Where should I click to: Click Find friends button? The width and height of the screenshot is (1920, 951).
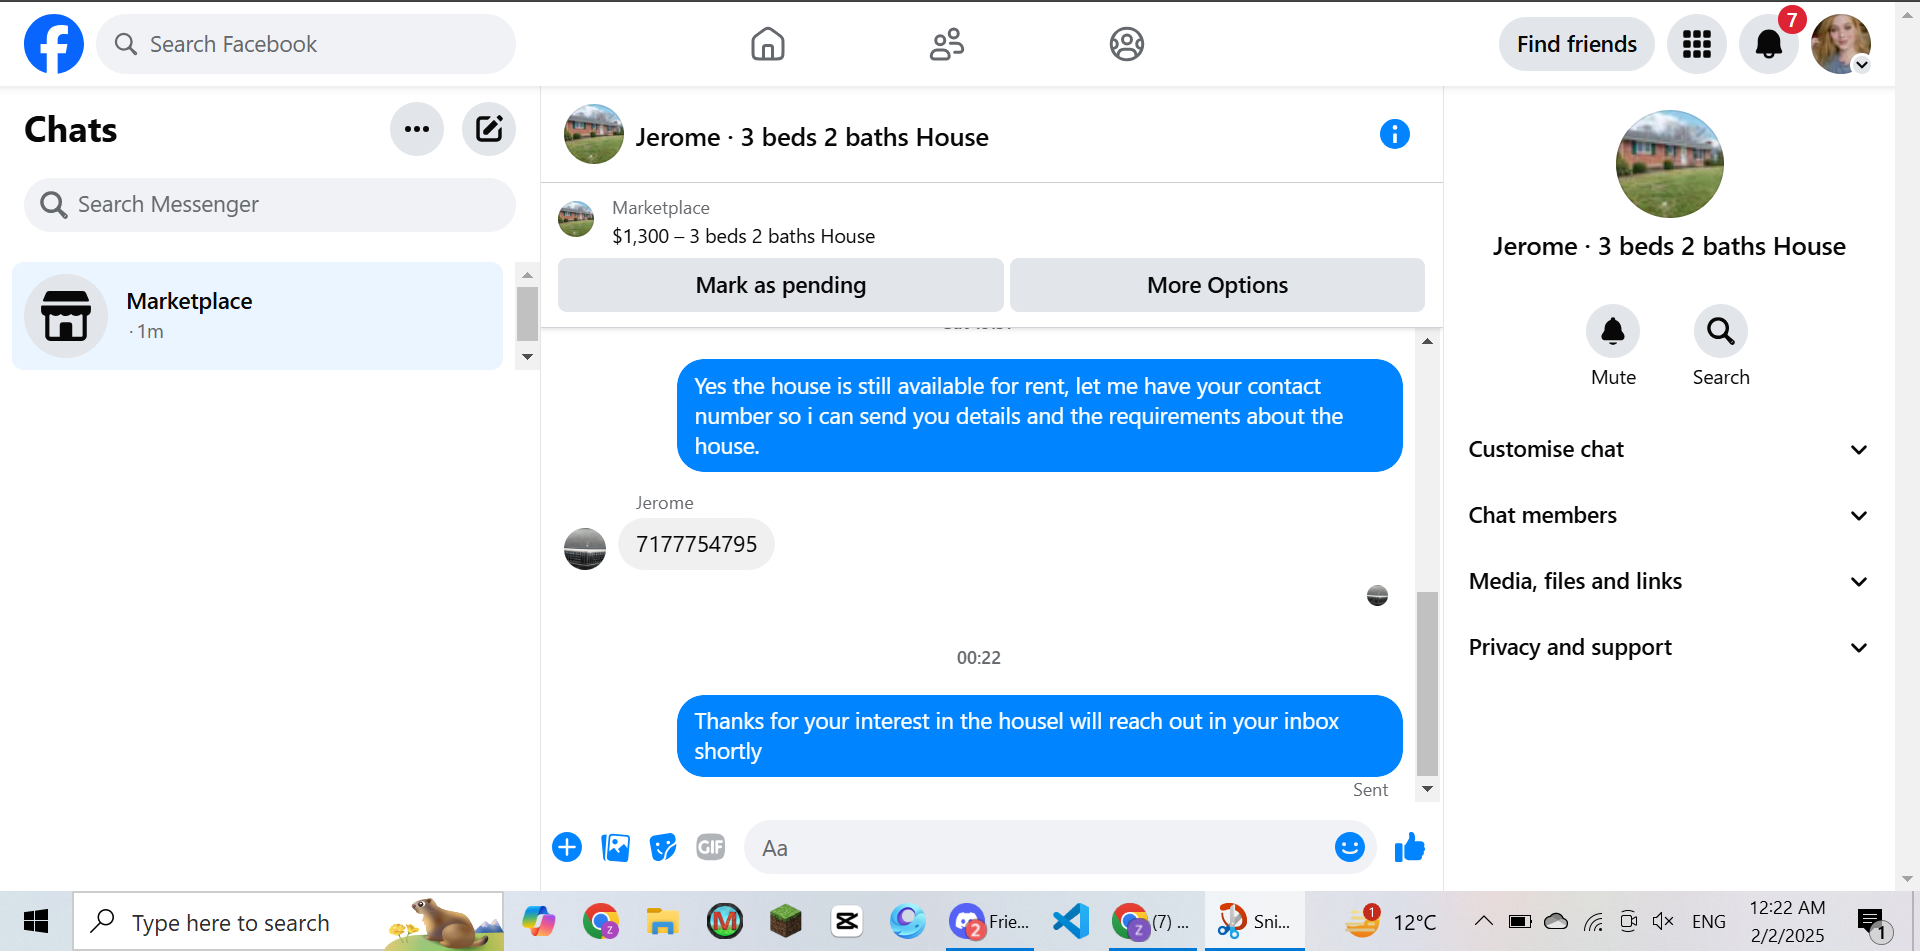point(1576,44)
